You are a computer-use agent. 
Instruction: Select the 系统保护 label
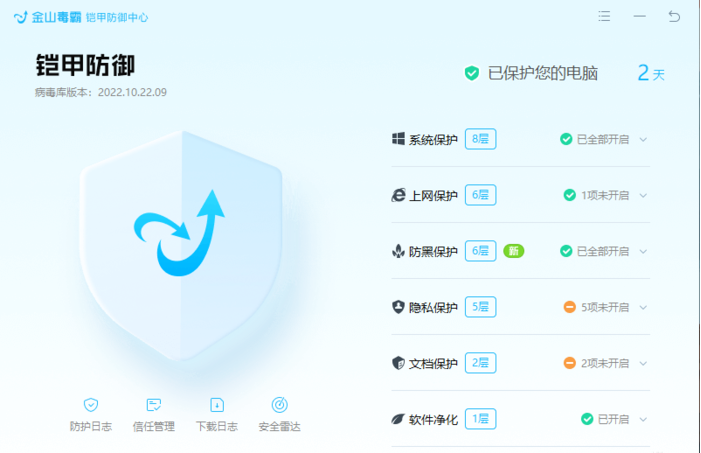(x=433, y=140)
